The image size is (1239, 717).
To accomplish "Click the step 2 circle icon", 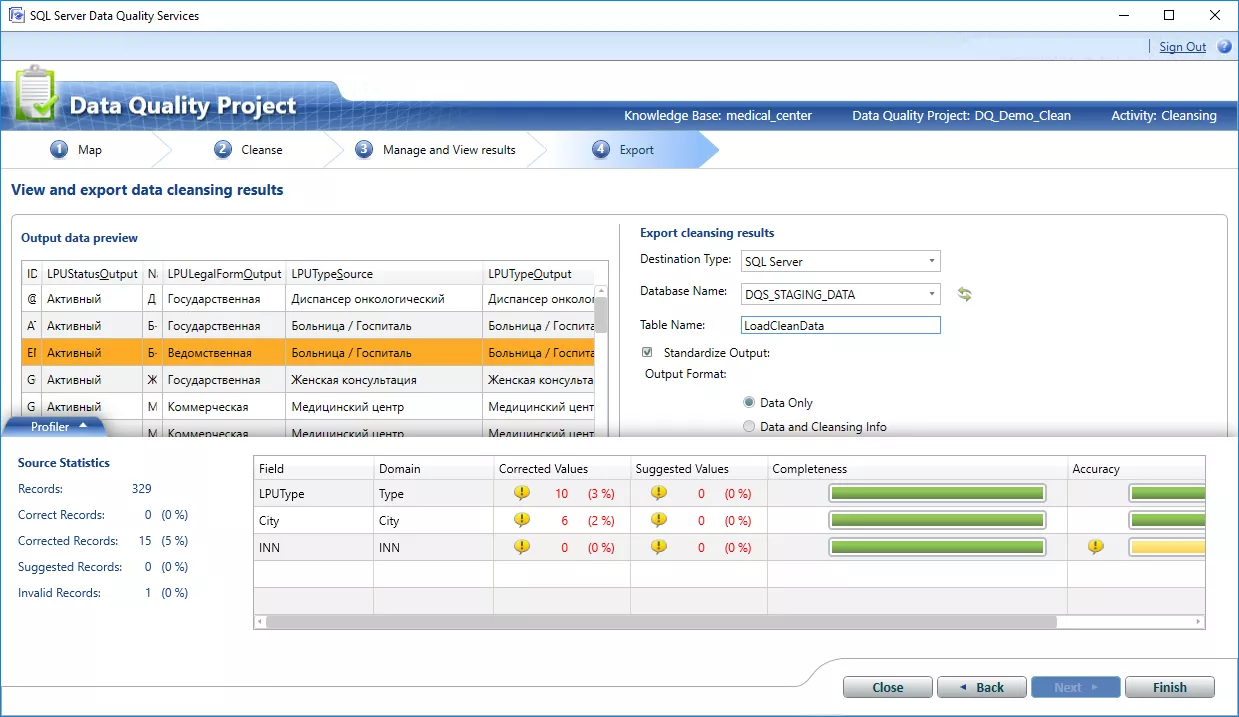I will 223,150.
